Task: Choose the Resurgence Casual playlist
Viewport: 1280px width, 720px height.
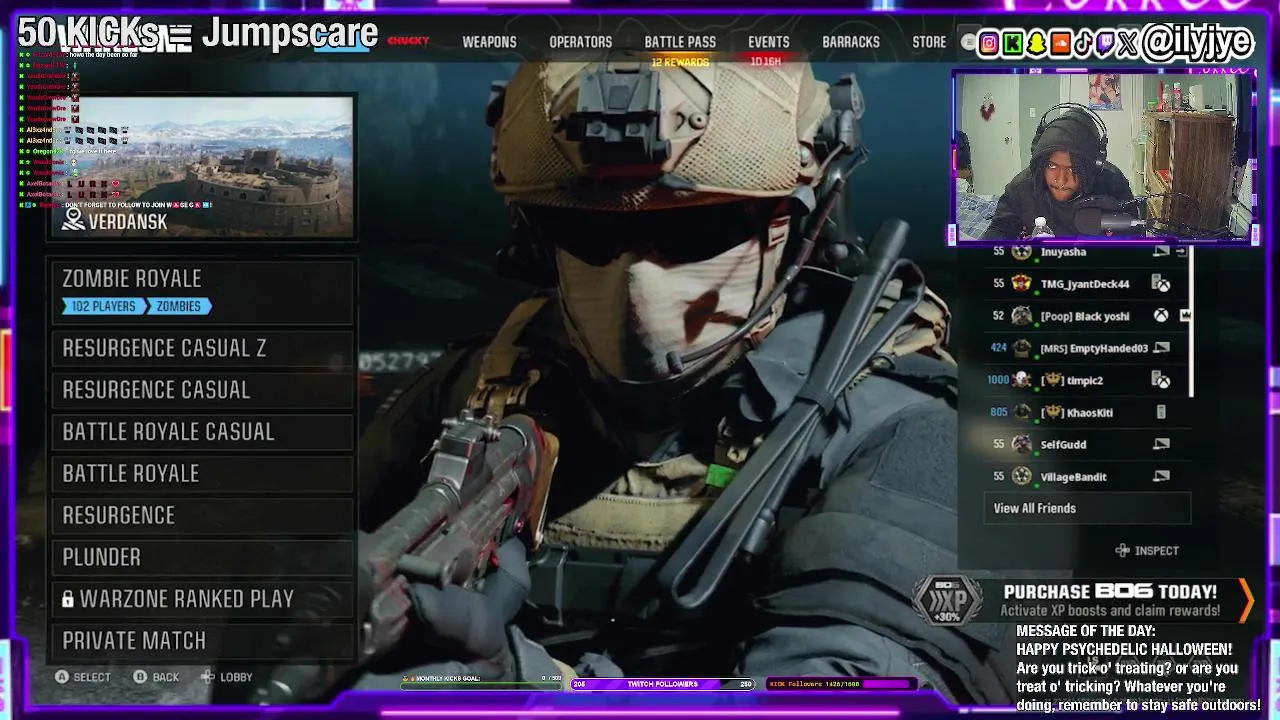Action: point(203,390)
